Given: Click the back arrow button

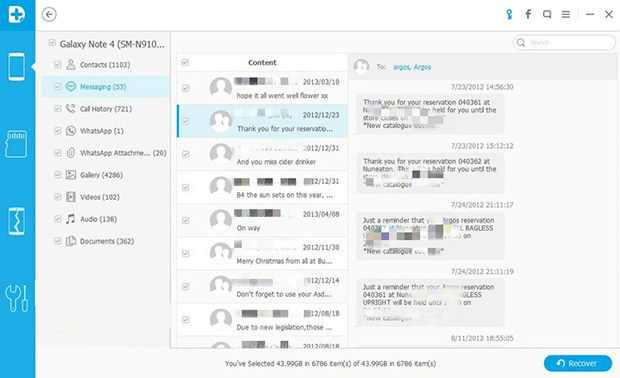Looking at the screenshot, I should 49,15.
